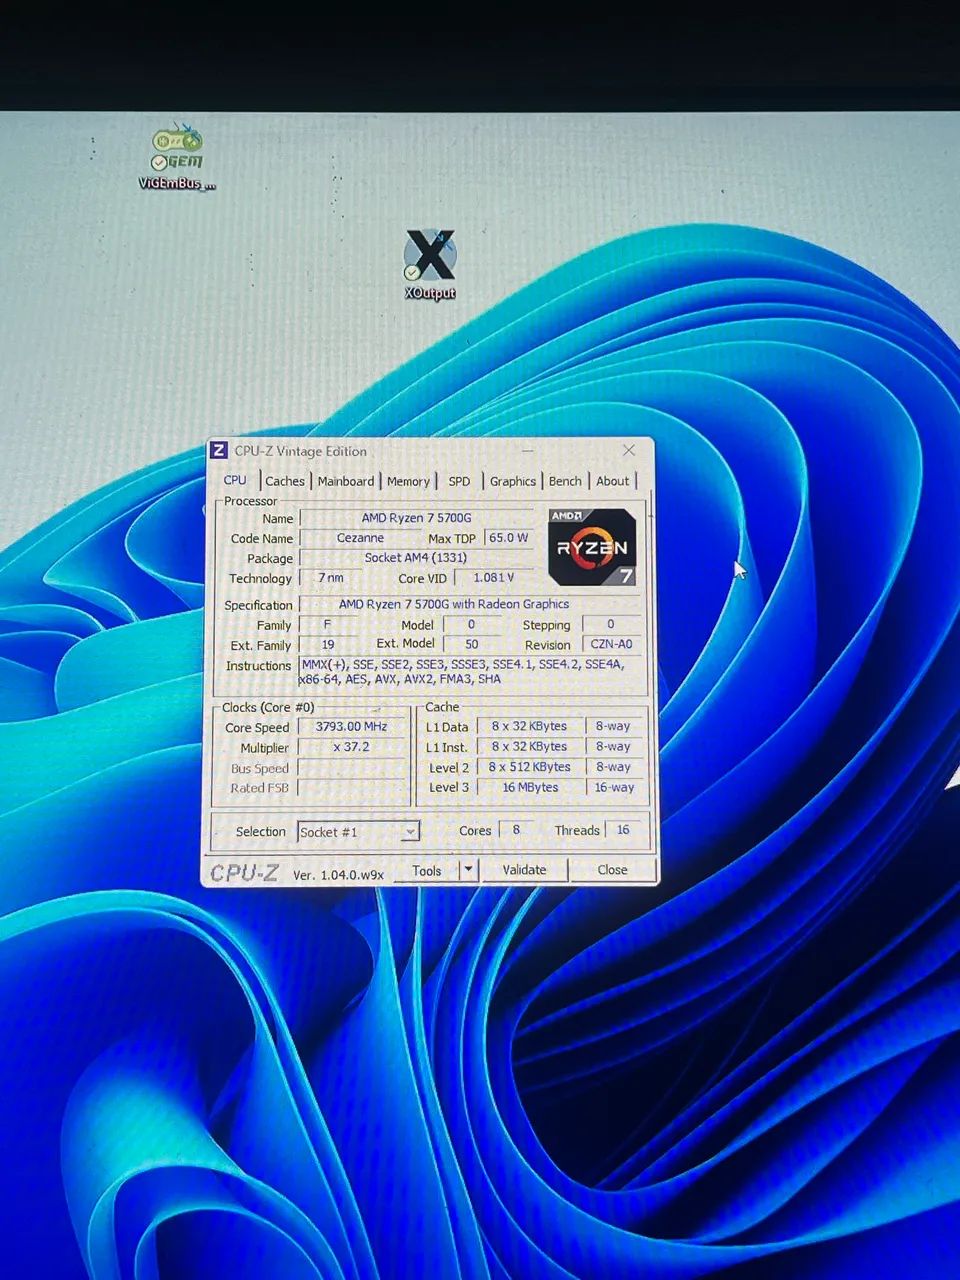
Task: Select the SPD tab
Action: pos(459,481)
